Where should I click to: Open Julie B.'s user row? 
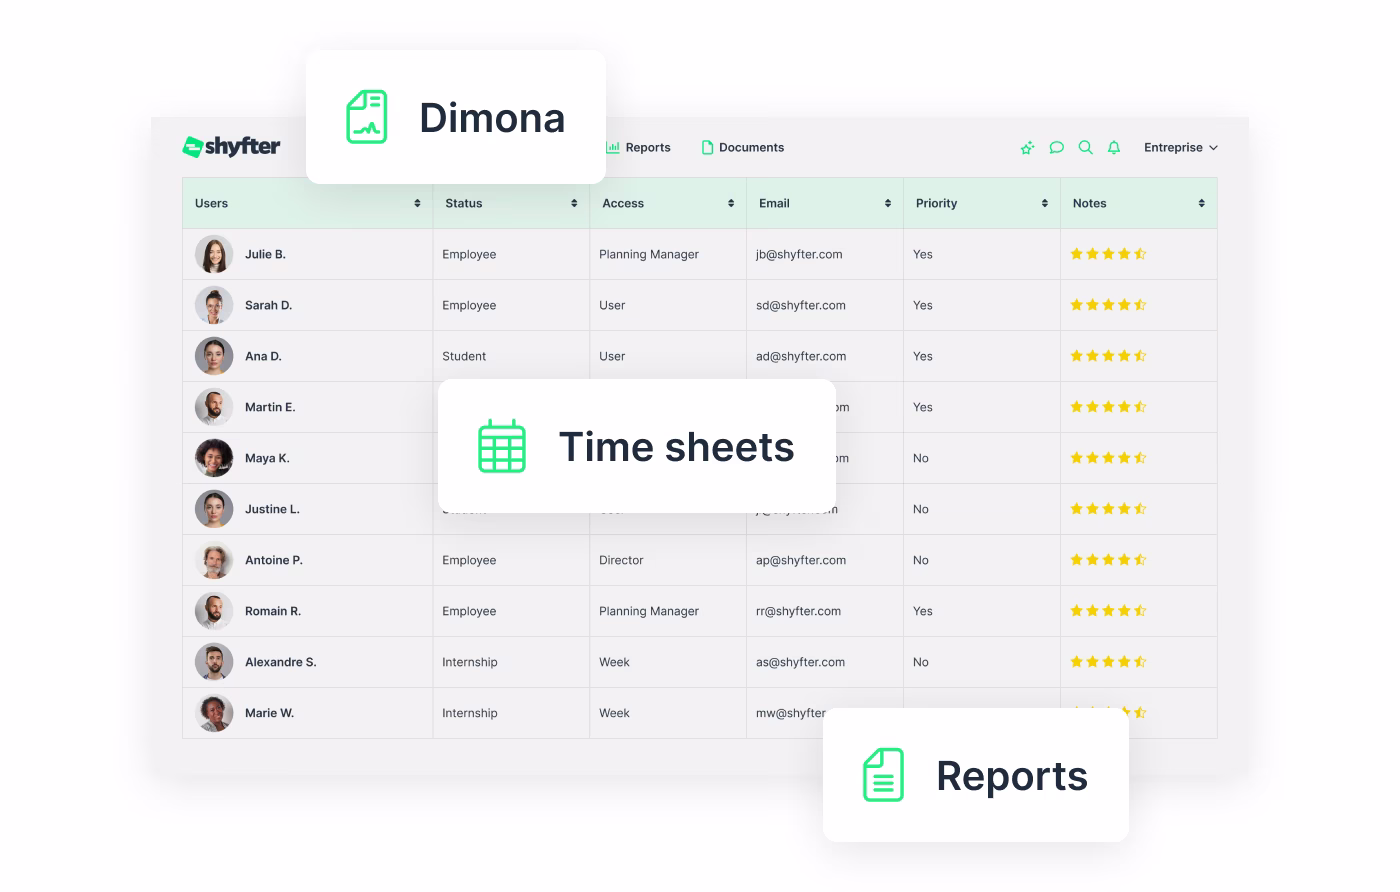coord(265,254)
